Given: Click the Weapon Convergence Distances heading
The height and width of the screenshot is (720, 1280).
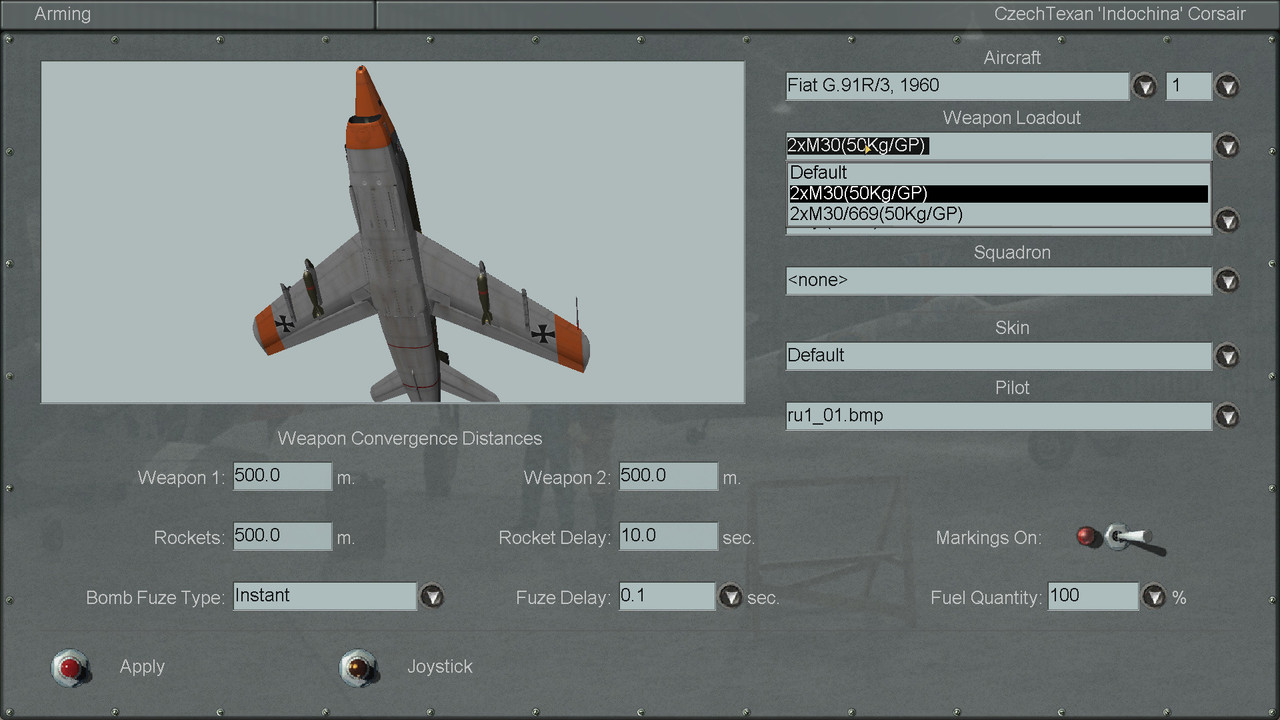Looking at the screenshot, I should click(x=410, y=438).
